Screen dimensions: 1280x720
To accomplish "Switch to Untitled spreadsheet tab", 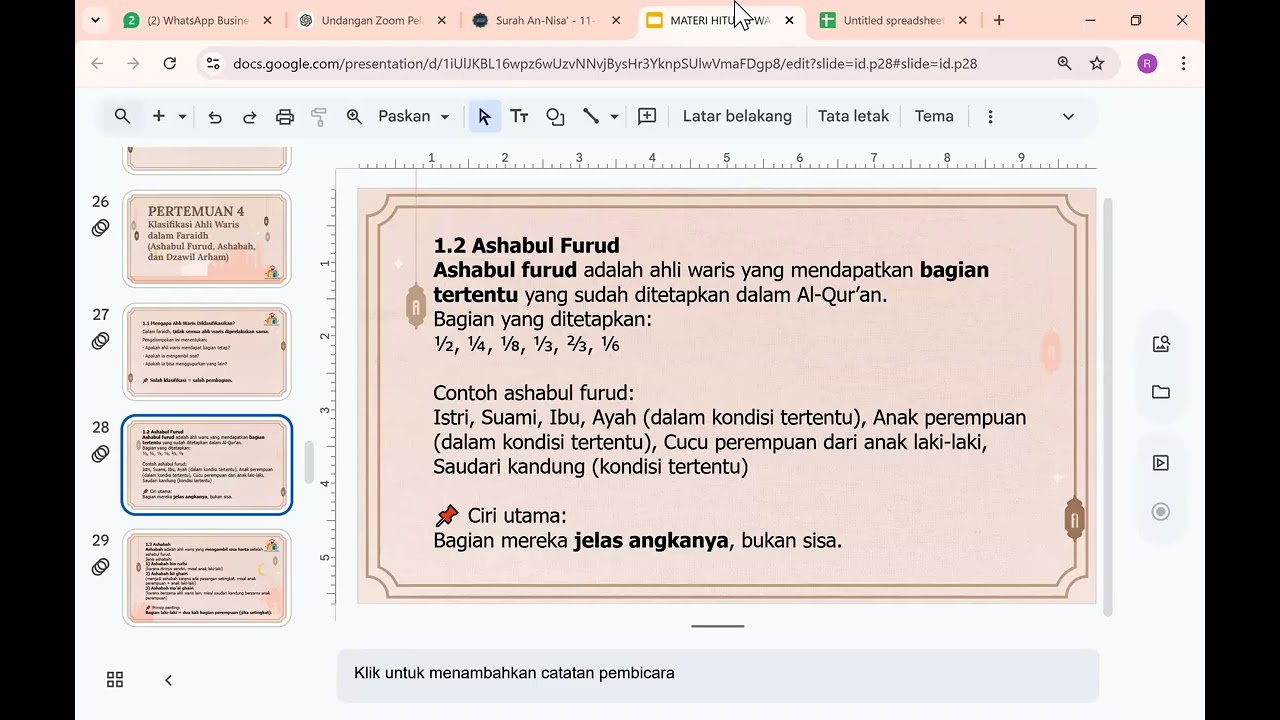I will click(893, 20).
